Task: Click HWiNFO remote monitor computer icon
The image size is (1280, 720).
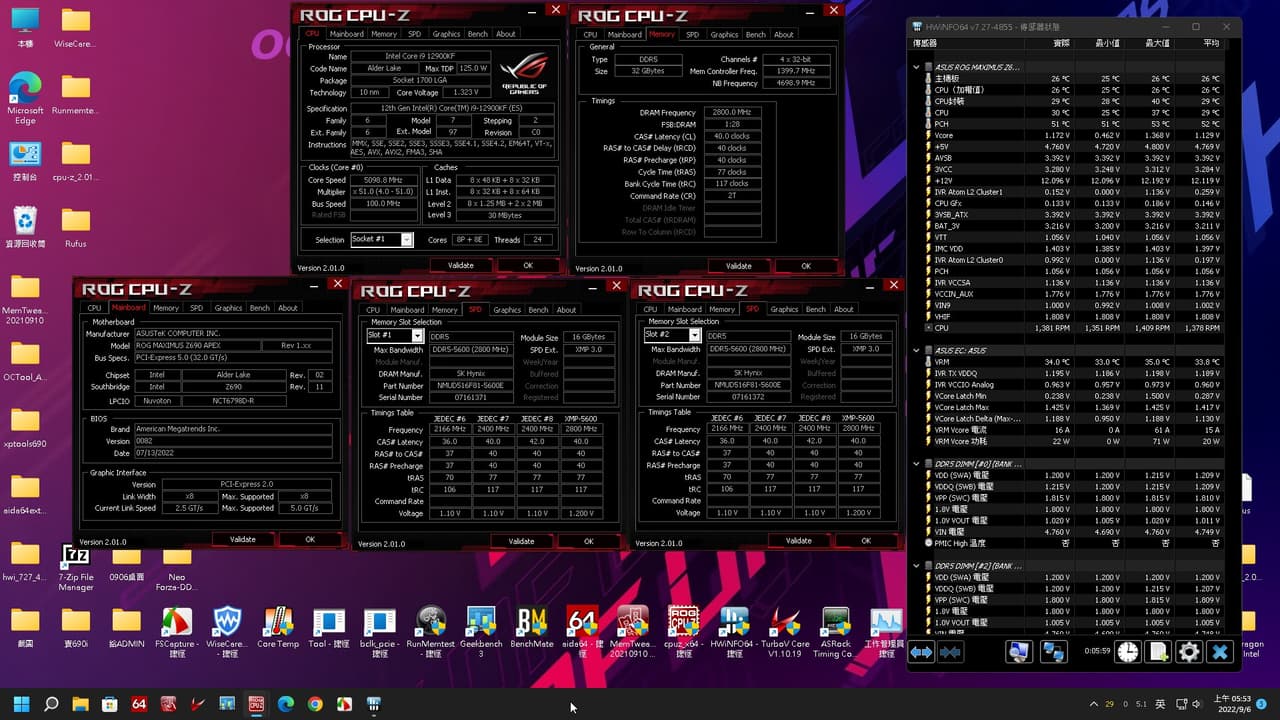Action: pos(1019,652)
